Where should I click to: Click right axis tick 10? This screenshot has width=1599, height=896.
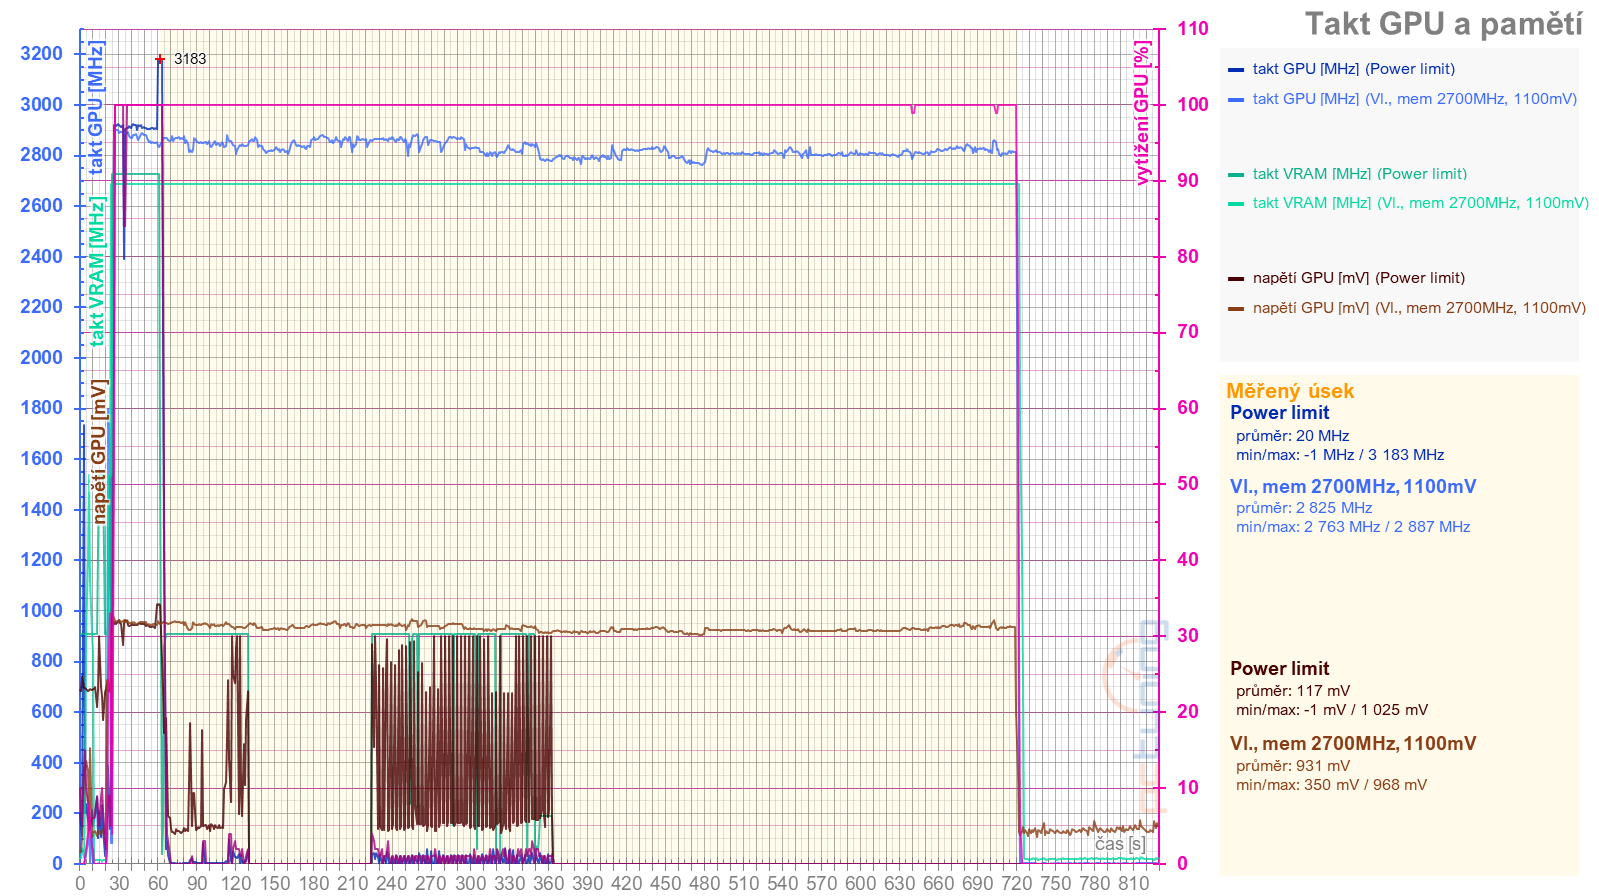click(x=1187, y=788)
